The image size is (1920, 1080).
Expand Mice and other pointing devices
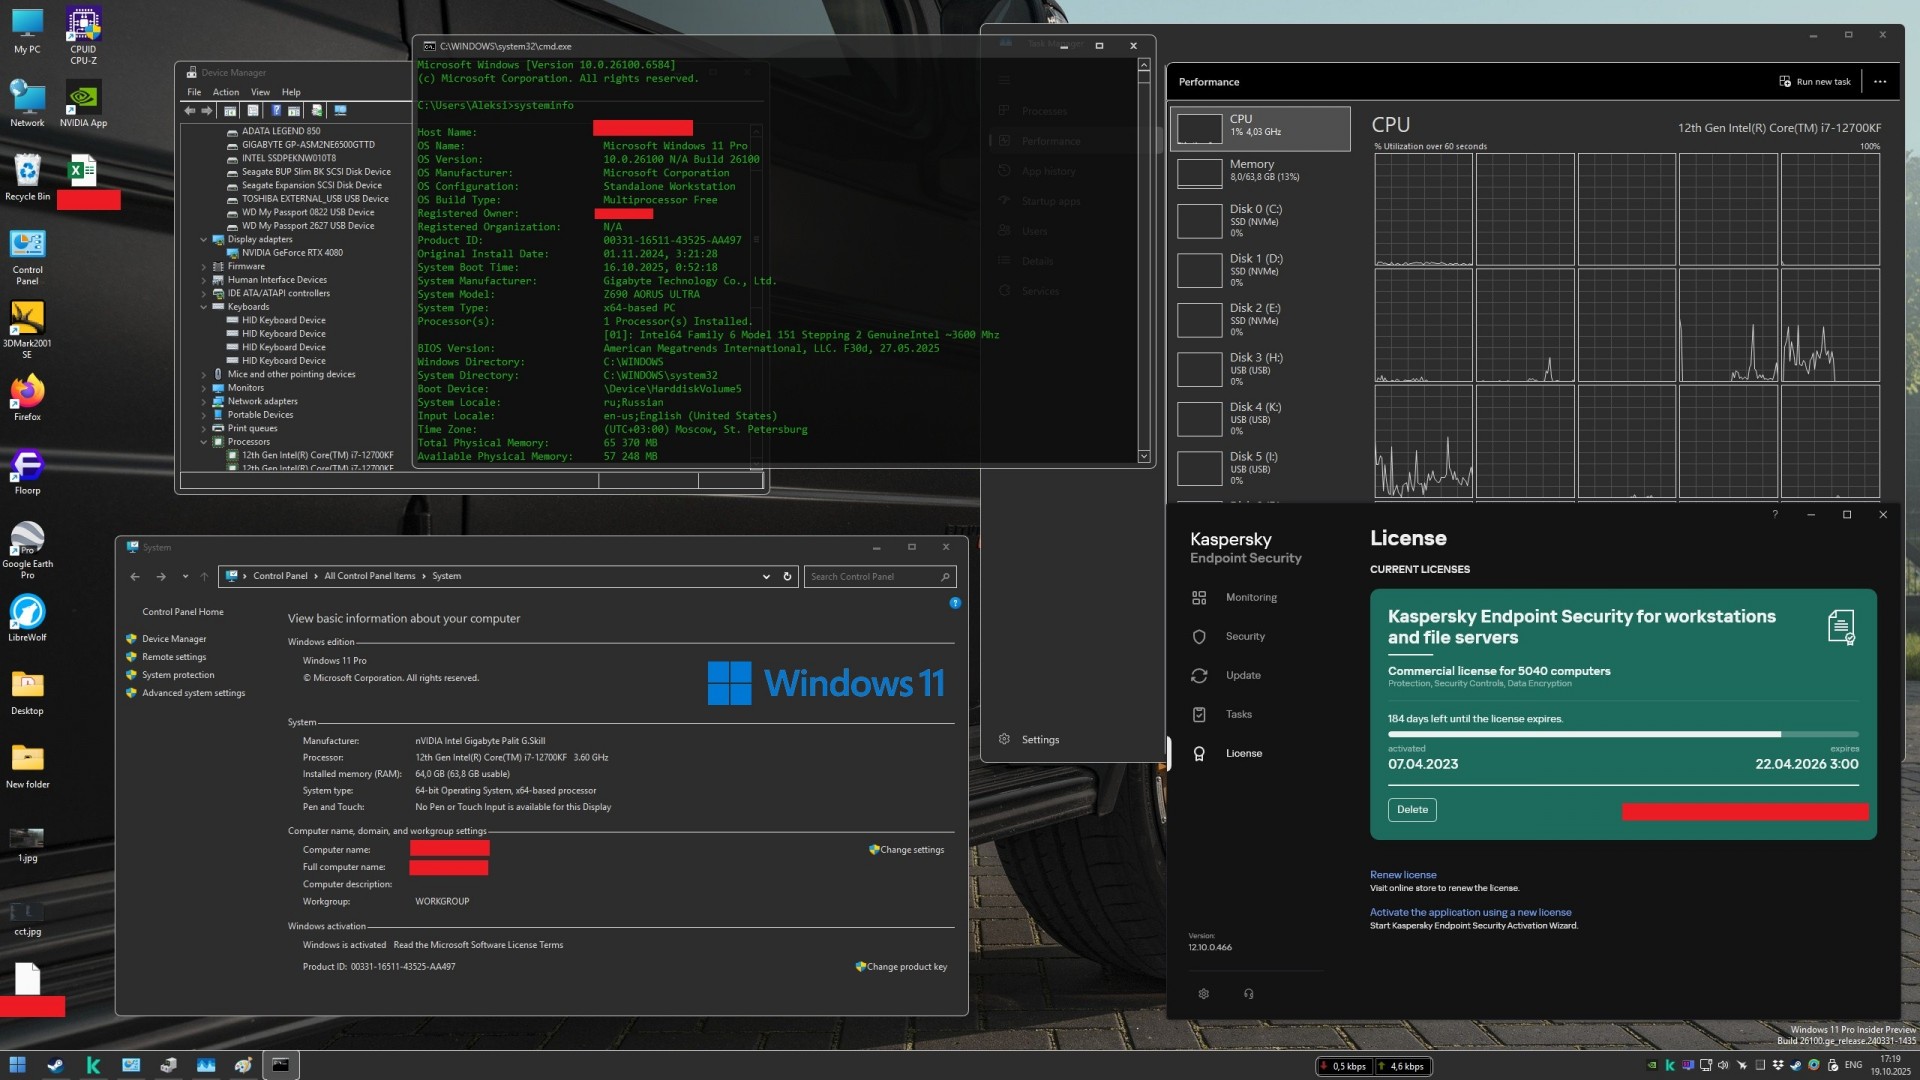pyautogui.click(x=204, y=375)
